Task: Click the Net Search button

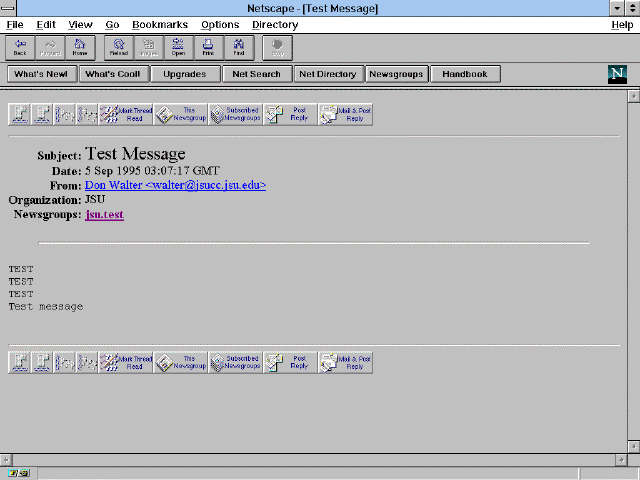Action: [x=257, y=74]
